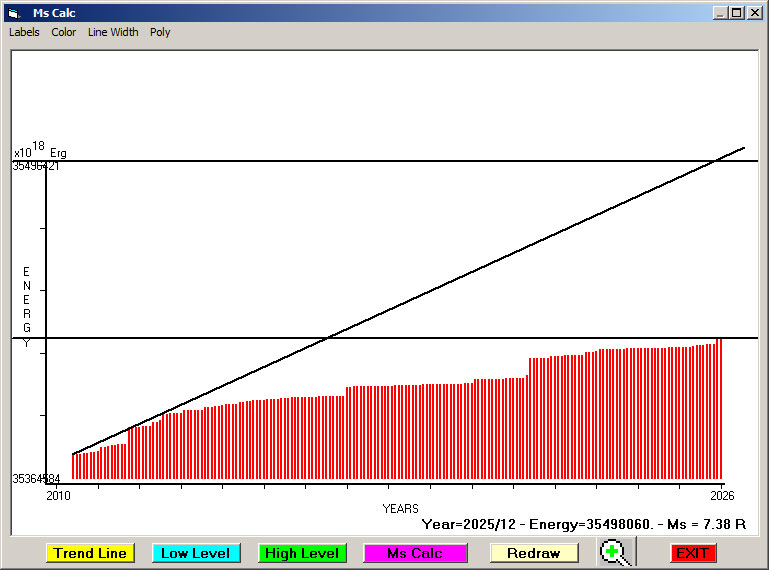Click the Redraw button
Viewport: 769px width, 570px height.
coord(534,553)
